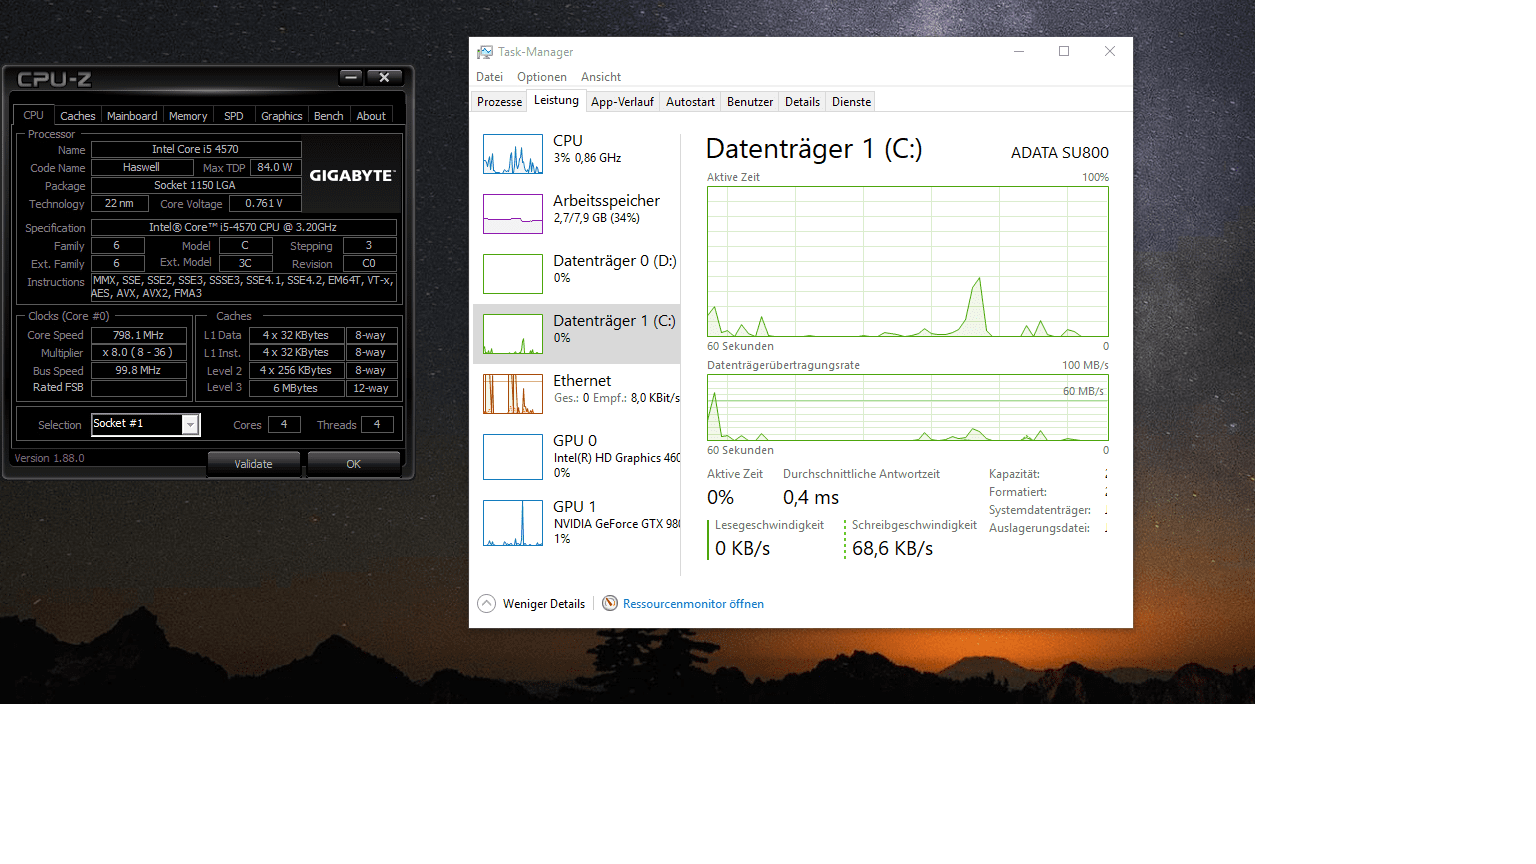
Task: Click Schreibgeschwindigkeit value 68,6 KB/s
Action: click(892, 548)
